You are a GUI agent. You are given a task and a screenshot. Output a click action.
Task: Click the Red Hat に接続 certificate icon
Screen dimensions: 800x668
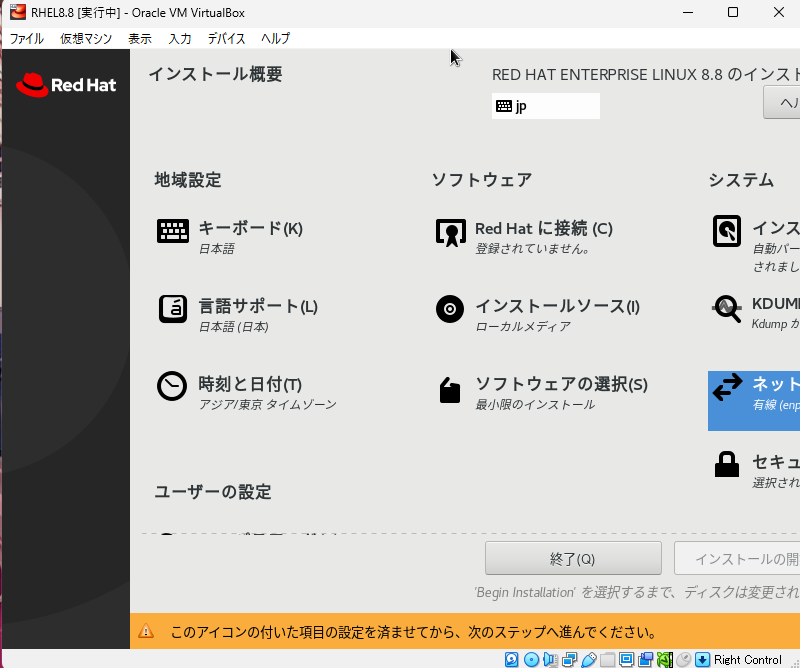451,233
